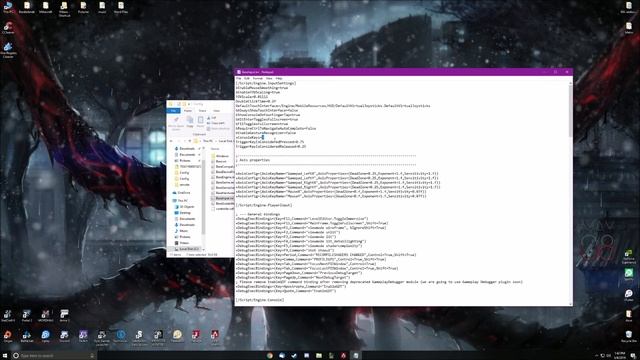Open the blue File tab in File Explorer
The image size is (640, 360).
[173, 111]
